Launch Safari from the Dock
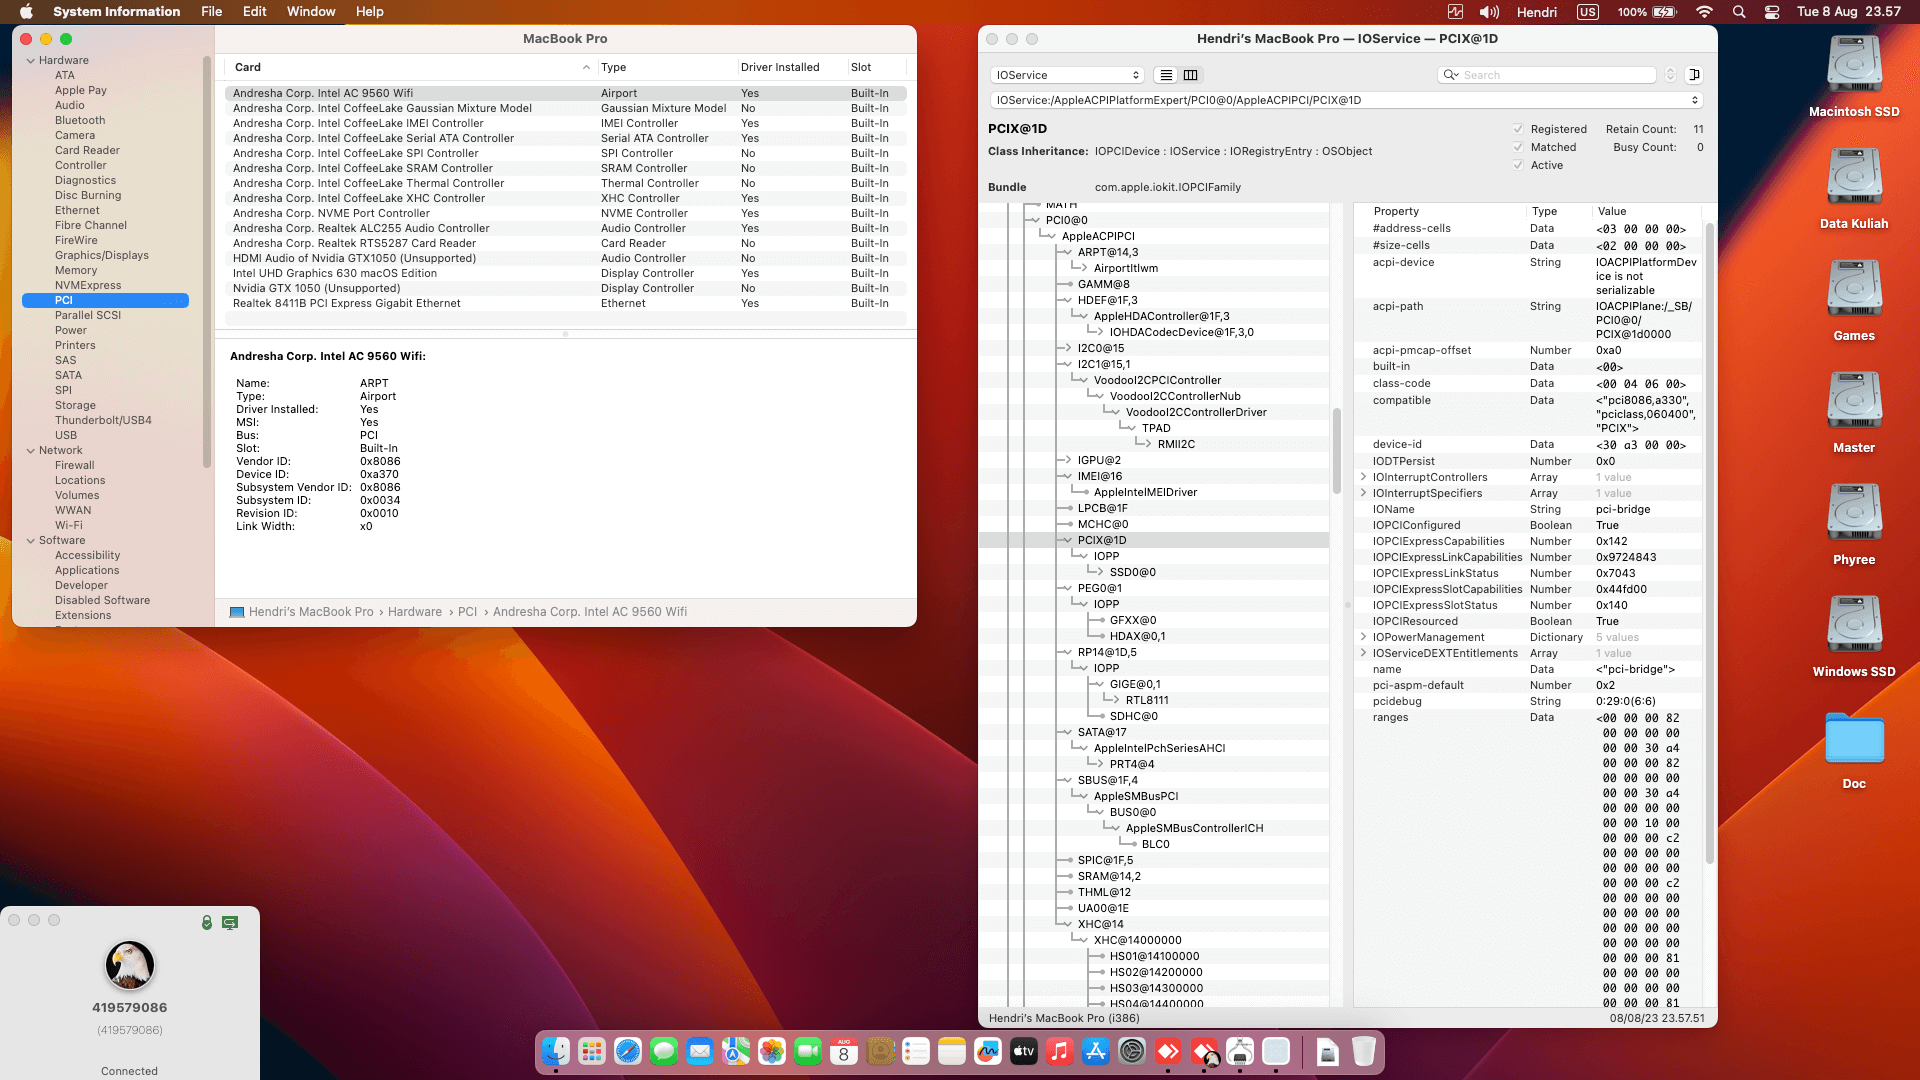This screenshot has height=1080, width=1920. tap(628, 1051)
